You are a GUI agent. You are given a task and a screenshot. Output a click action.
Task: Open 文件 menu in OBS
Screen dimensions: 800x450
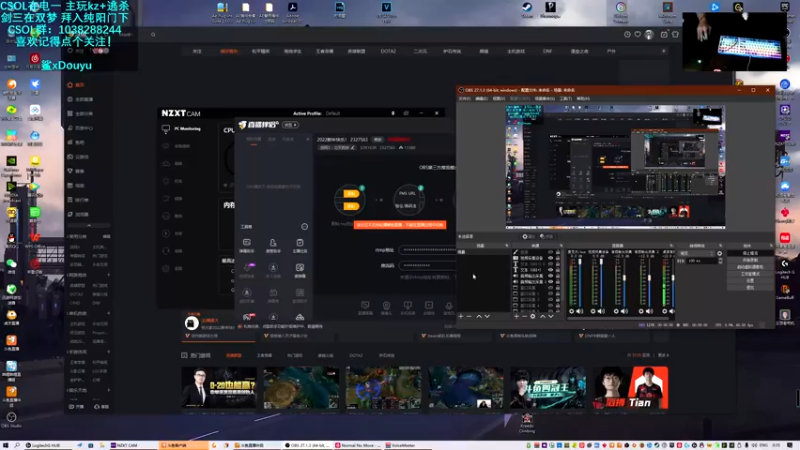[x=464, y=98]
